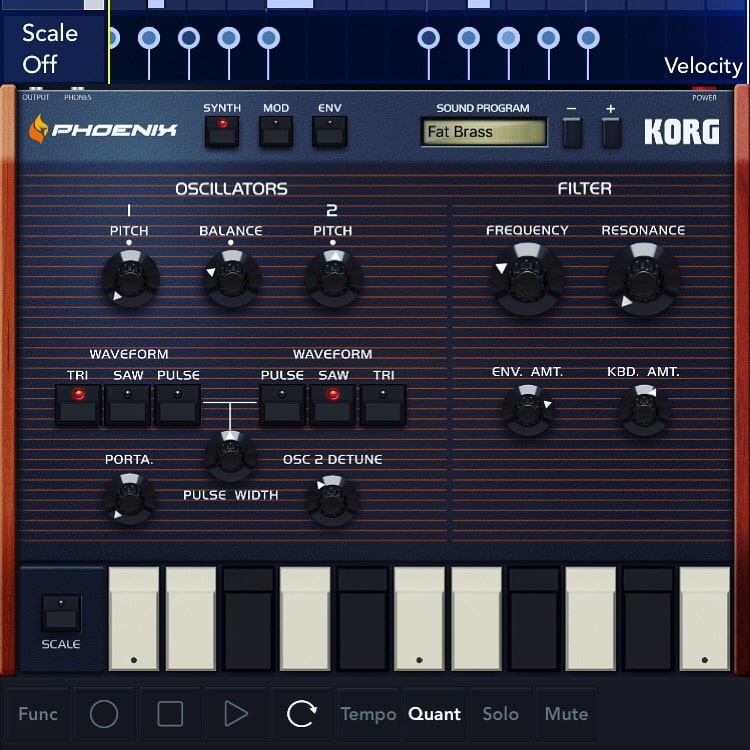This screenshot has width=750, height=750.
Task: Click the filter Frequency knob
Action: point(527,279)
